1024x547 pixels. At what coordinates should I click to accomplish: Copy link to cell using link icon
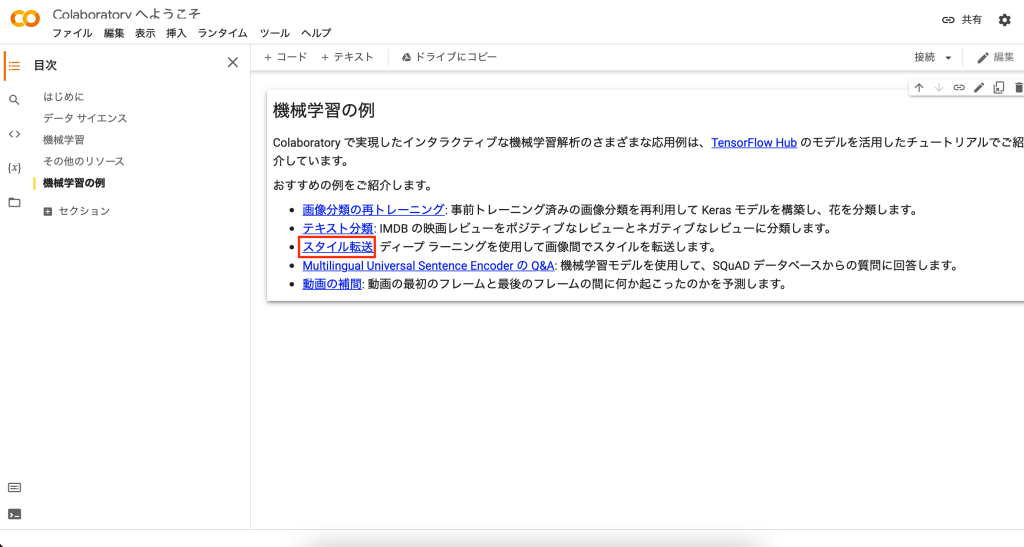(958, 88)
